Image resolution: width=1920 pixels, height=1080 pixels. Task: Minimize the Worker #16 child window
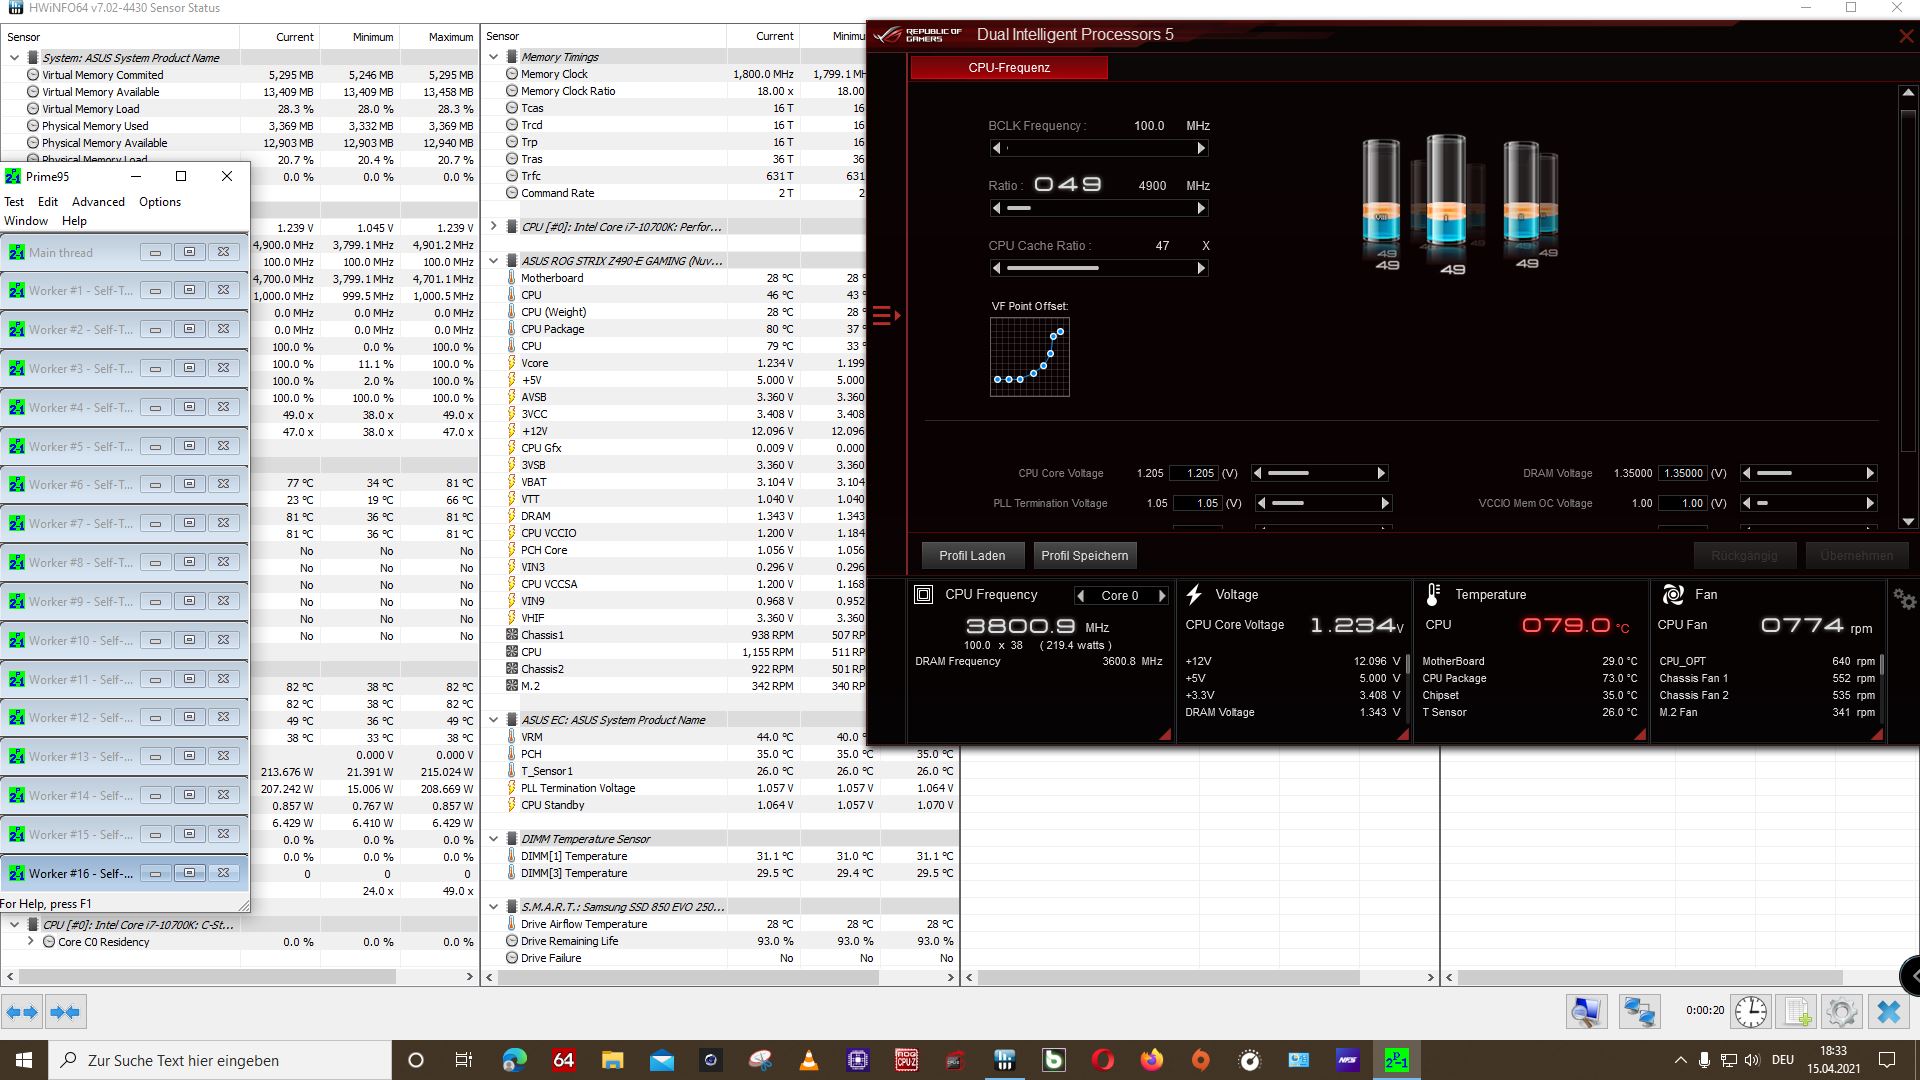tap(155, 873)
